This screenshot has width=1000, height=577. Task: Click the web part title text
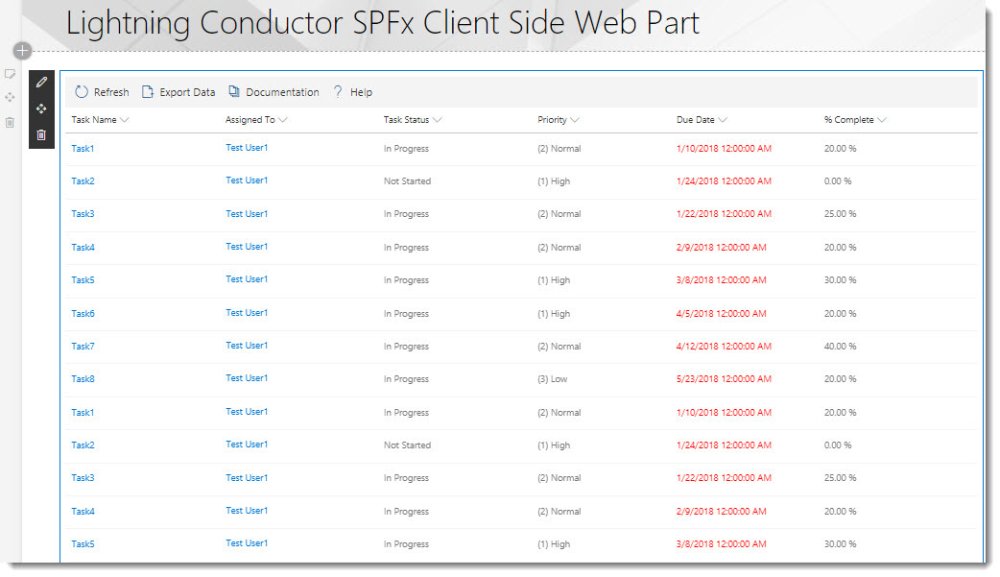click(382, 22)
